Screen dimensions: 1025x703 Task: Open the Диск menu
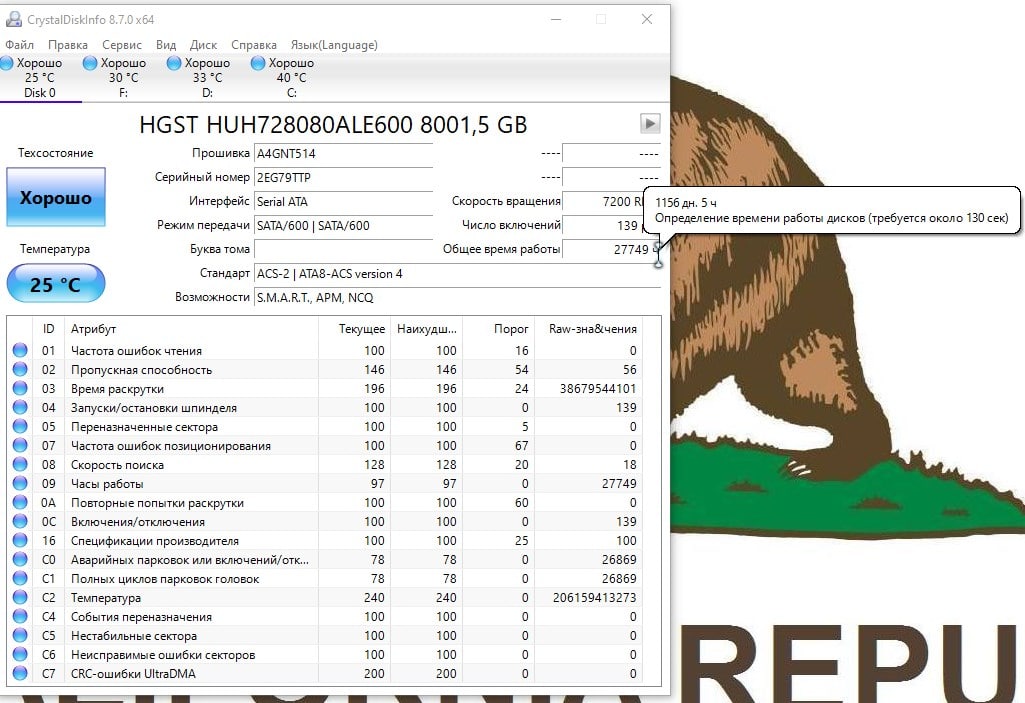(x=203, y=45)
